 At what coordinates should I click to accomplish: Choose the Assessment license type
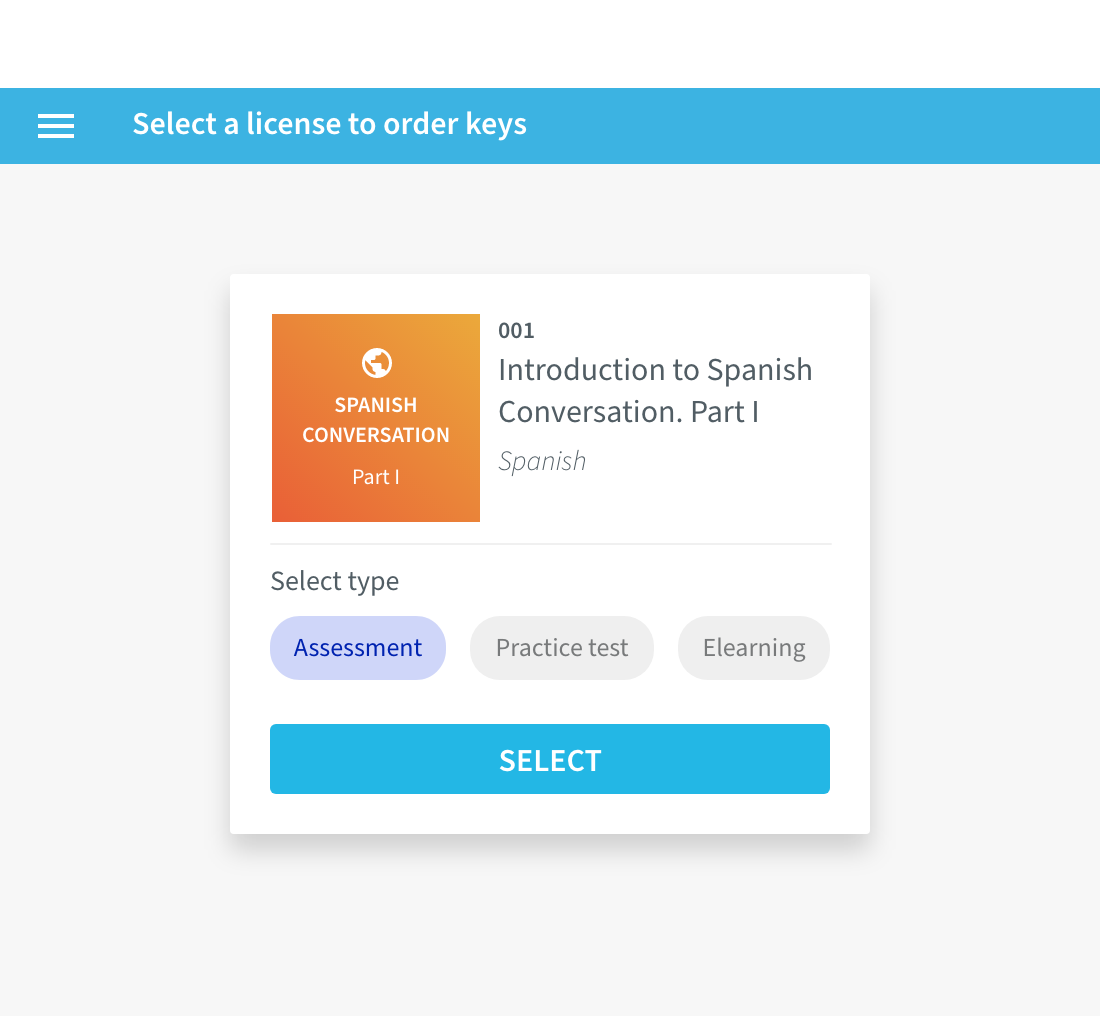pyautogui.click(x=358, y=648)
